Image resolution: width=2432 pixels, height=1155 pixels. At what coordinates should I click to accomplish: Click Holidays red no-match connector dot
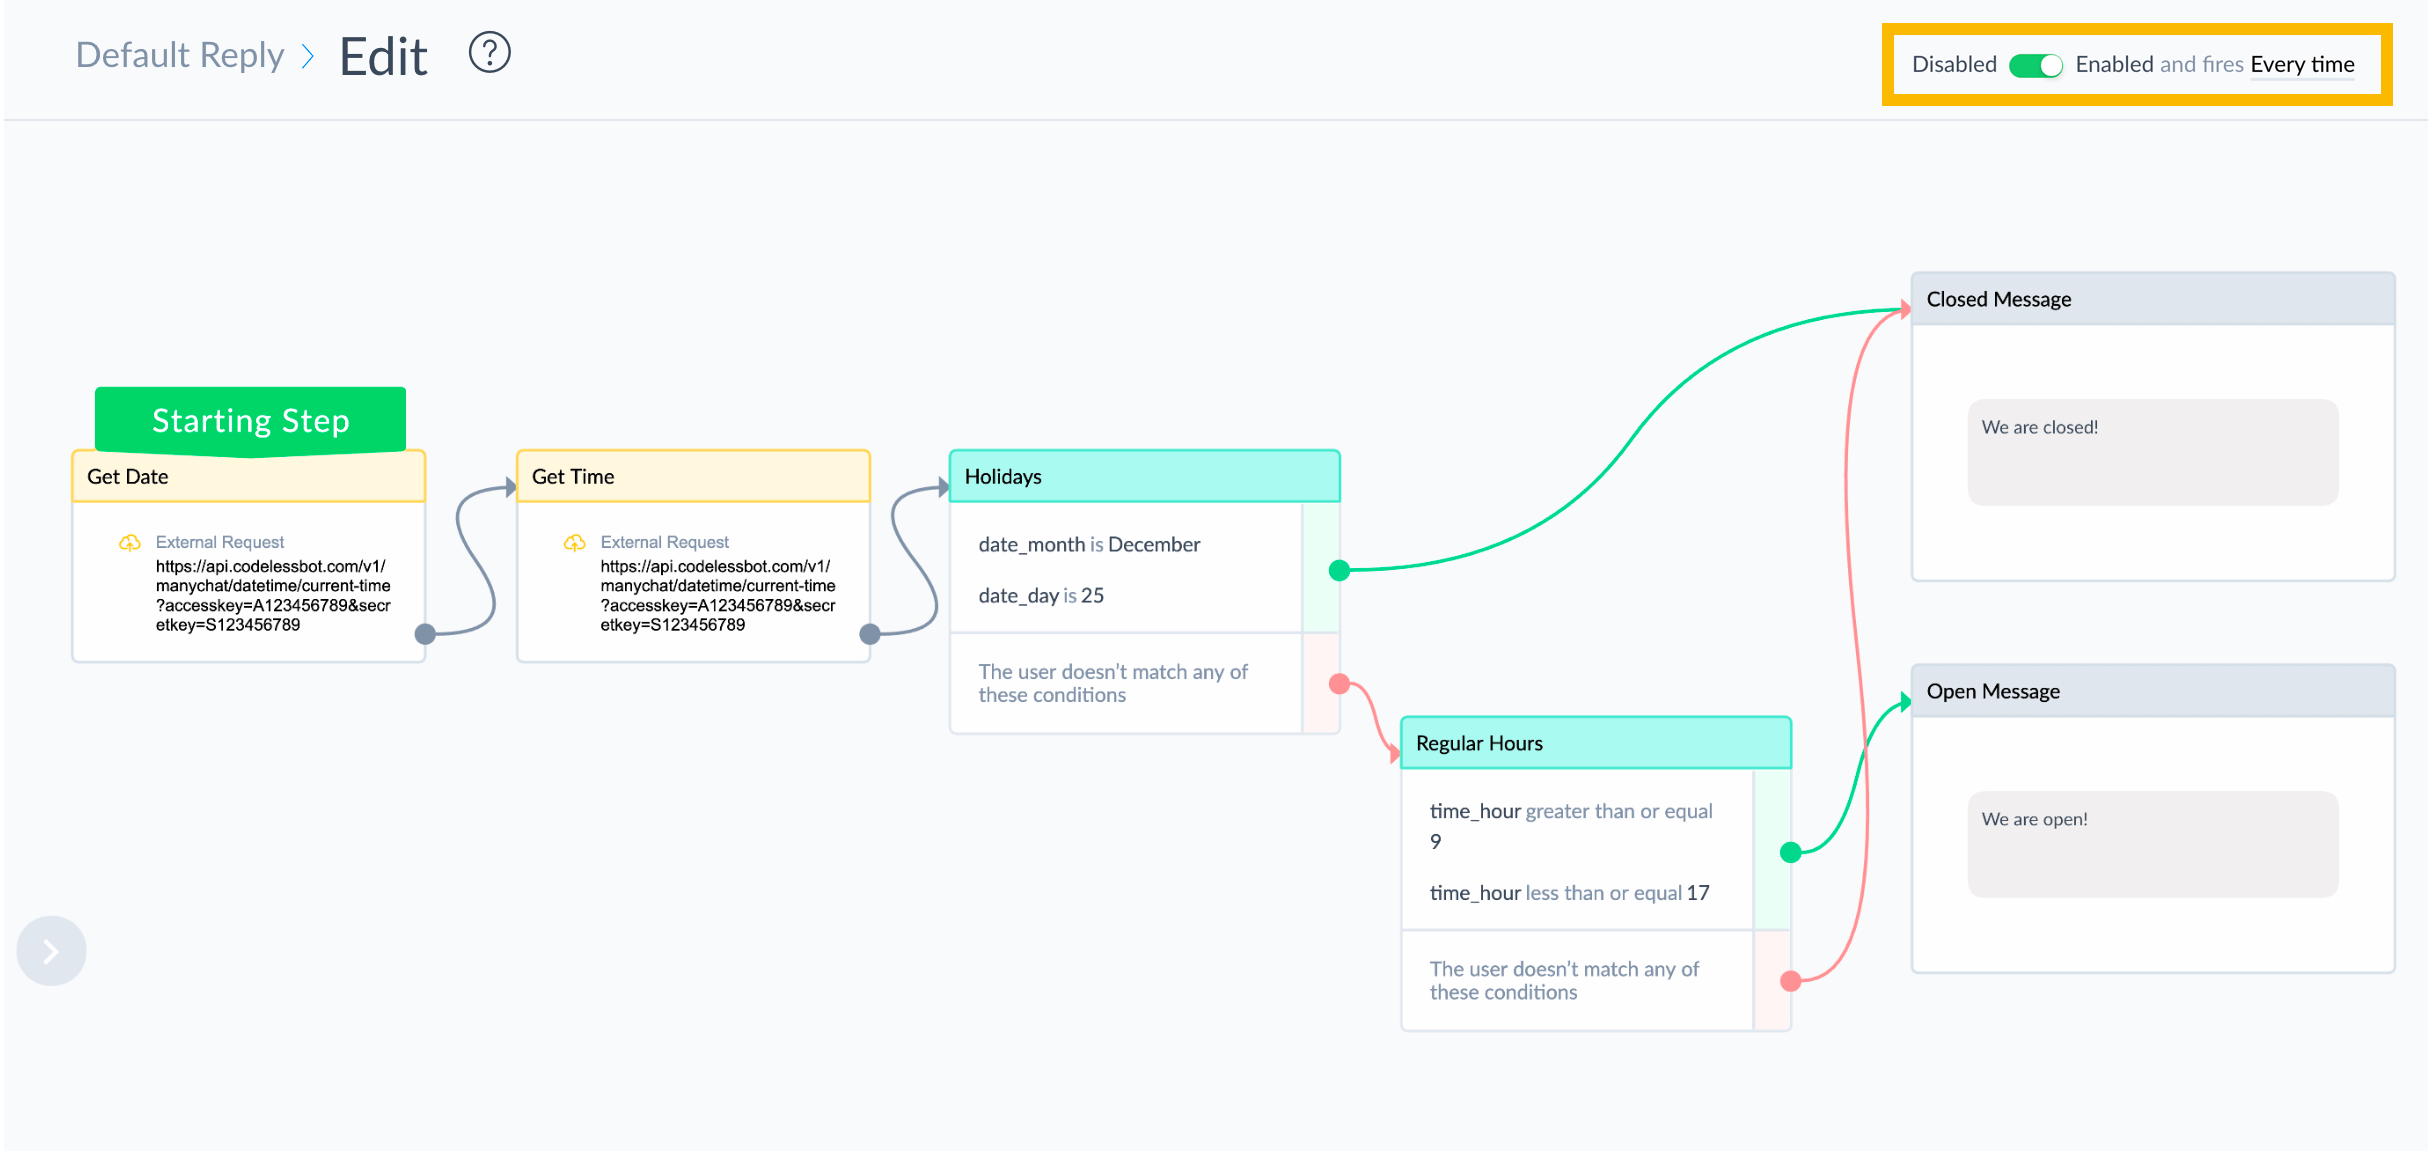(x=1339, y=684)
